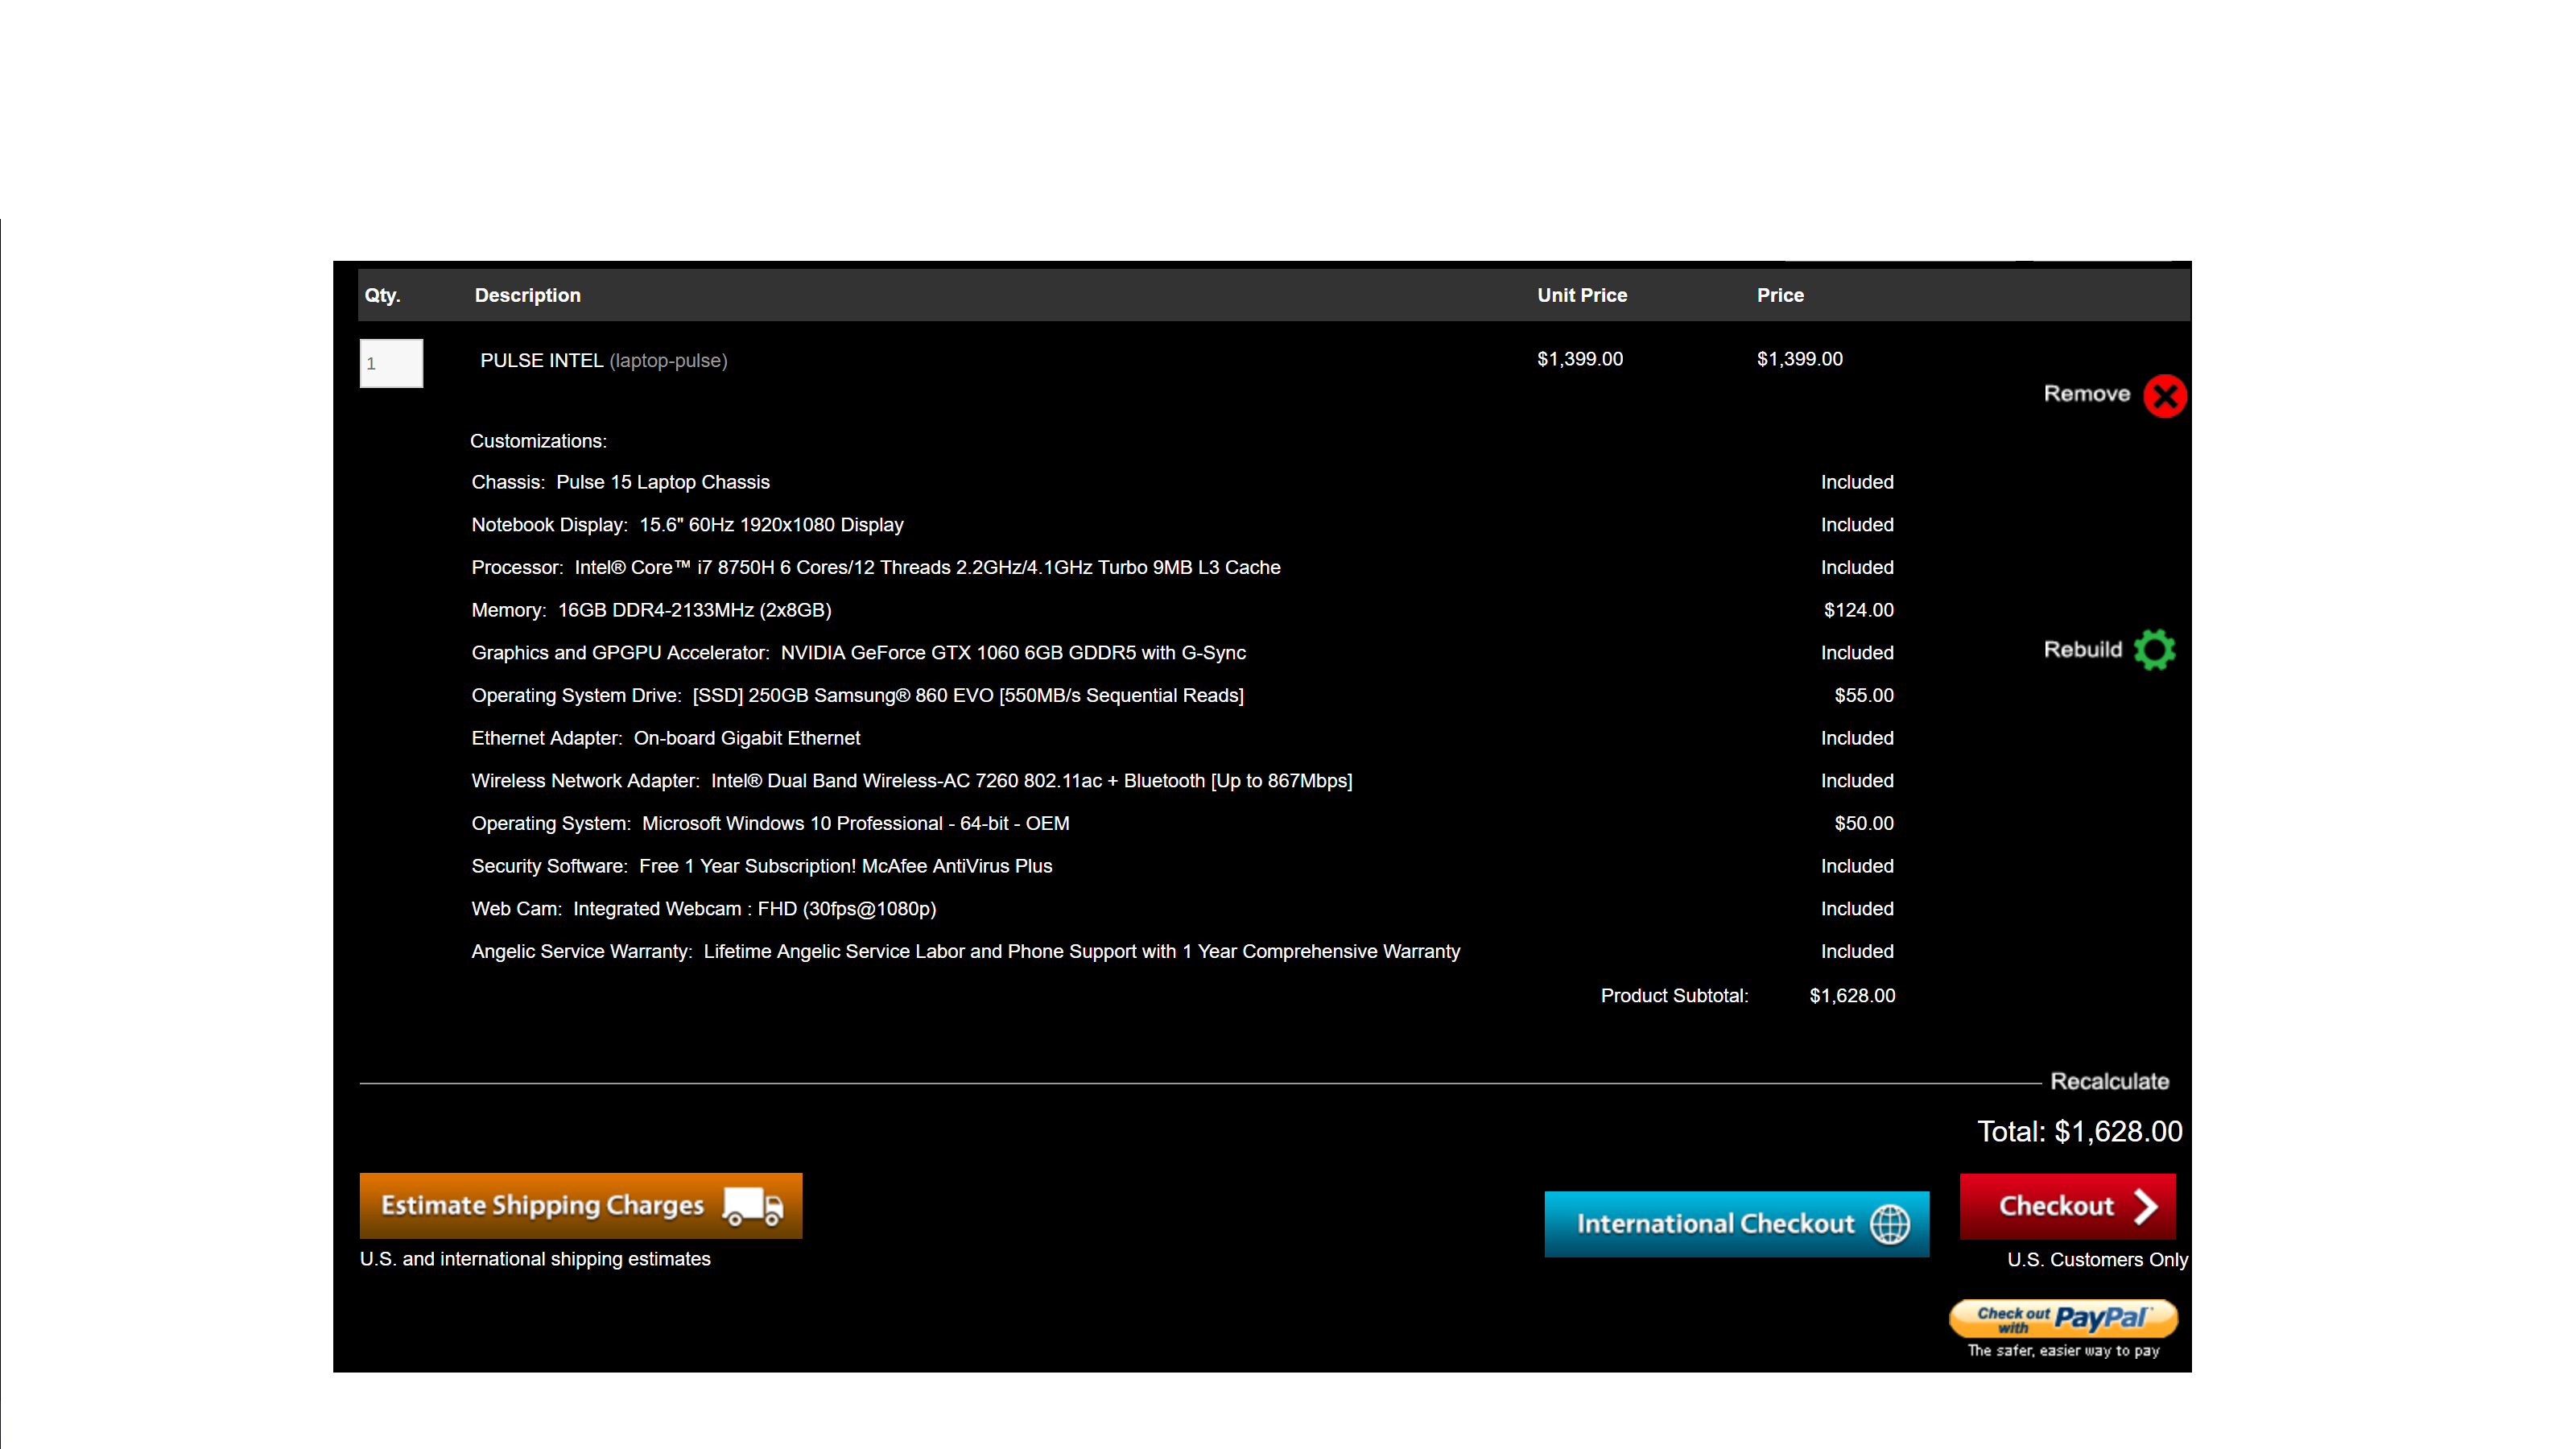Click the NVIDIA GeForce GTX 1060 row
The height and width of the screenshot is (1449, 2576).
coord(858,653)
